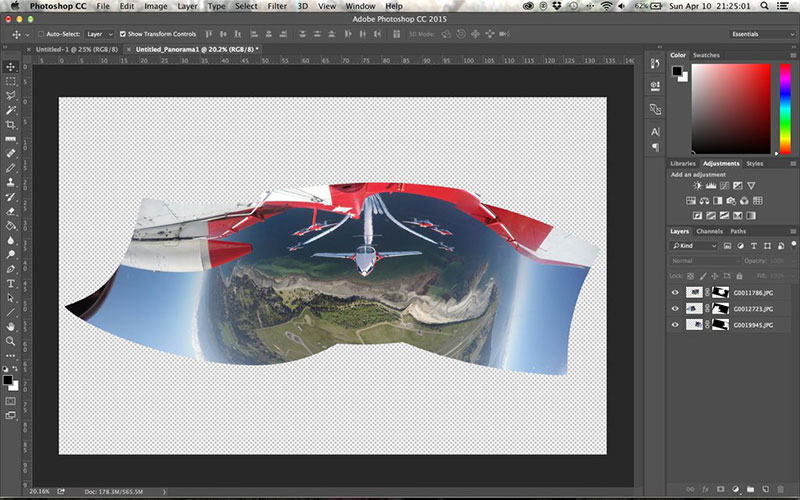This screenshot has height=500, width=800.
Task: Select the Rectangular Marquee tool
Action: coord(10,81)
